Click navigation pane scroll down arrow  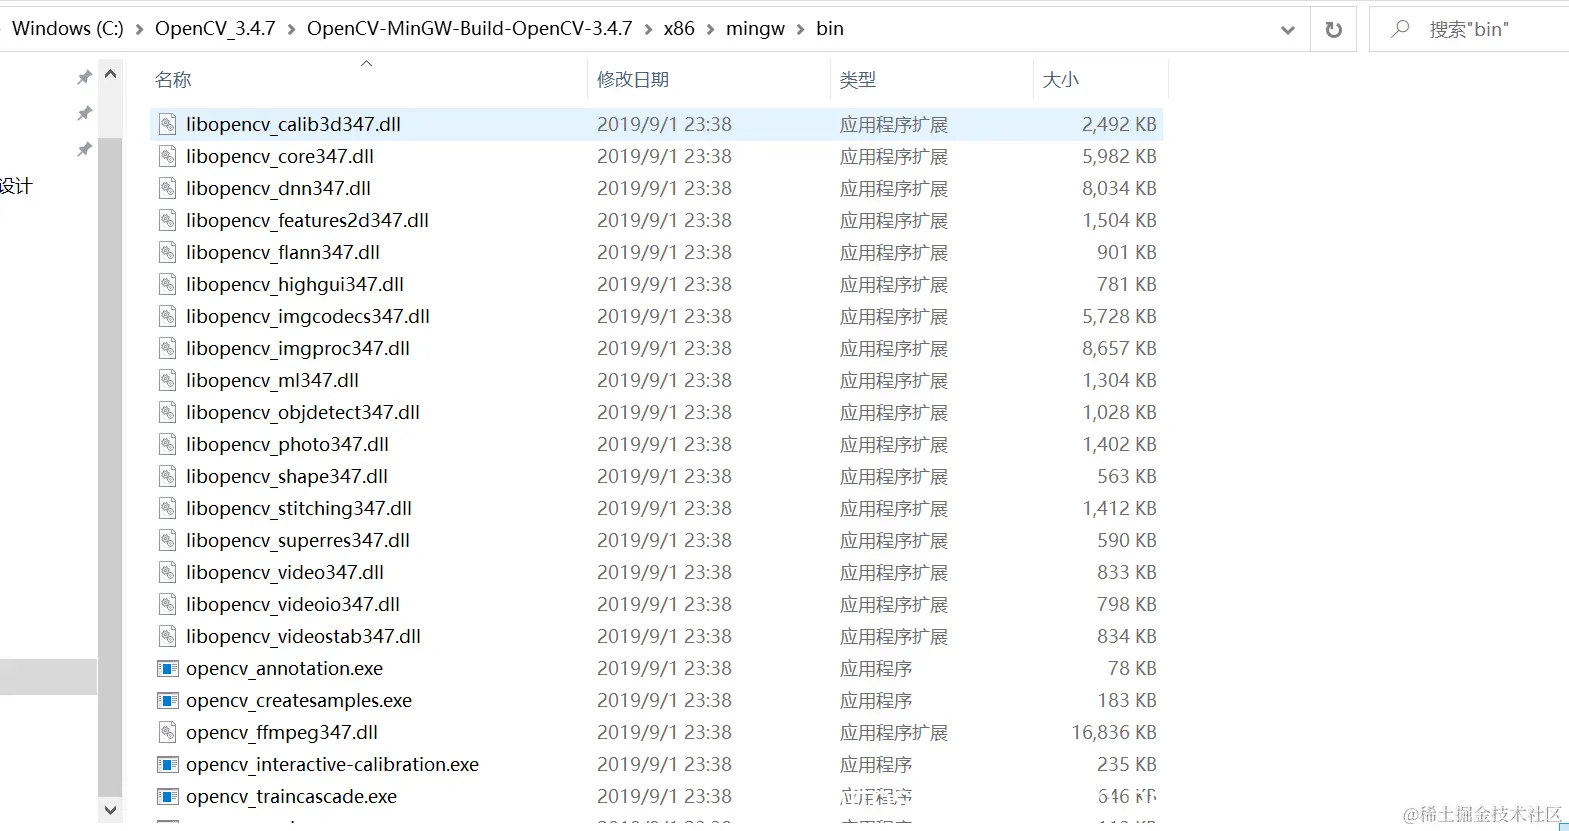tap(110, 810)
